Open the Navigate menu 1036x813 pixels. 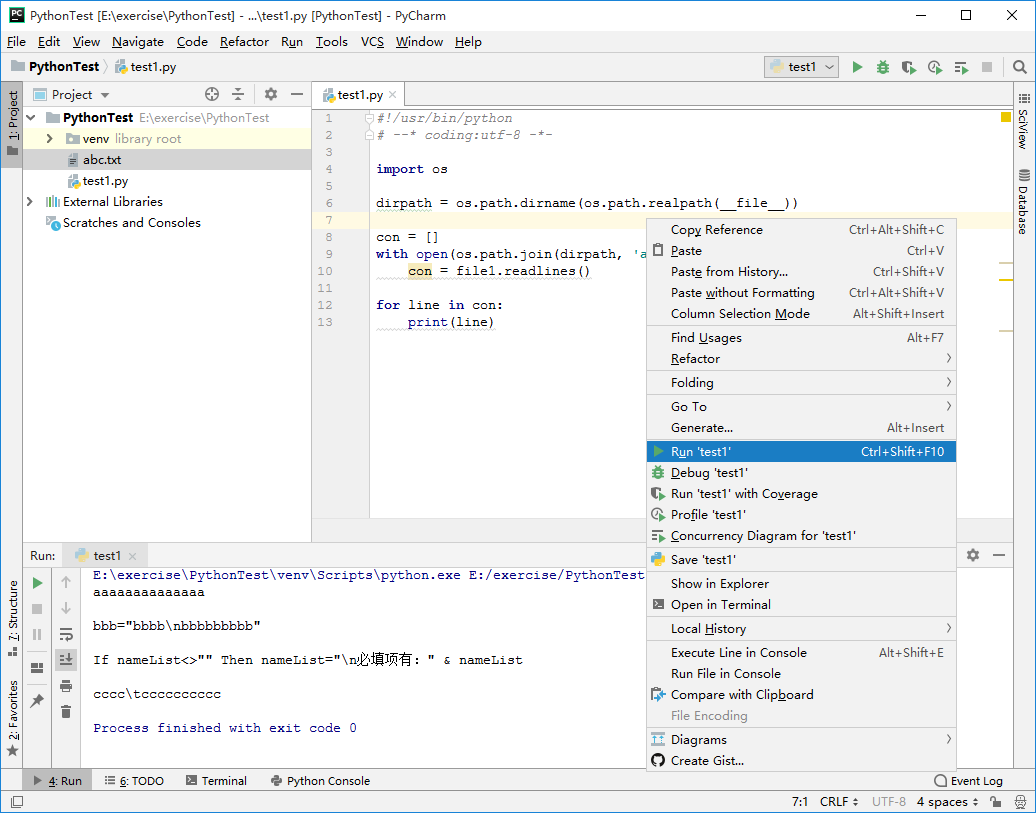(137, 42)
